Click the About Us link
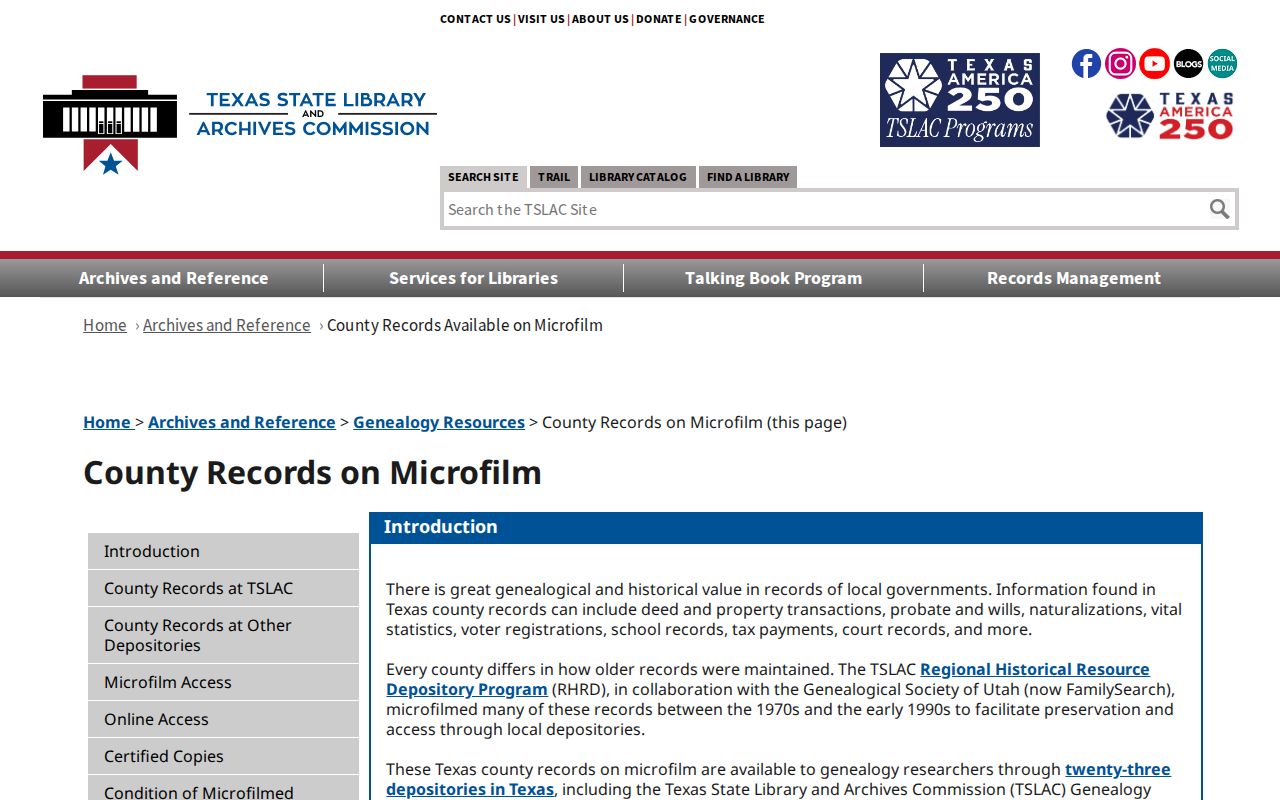1280x800 pixels. [x=600, y=19]
